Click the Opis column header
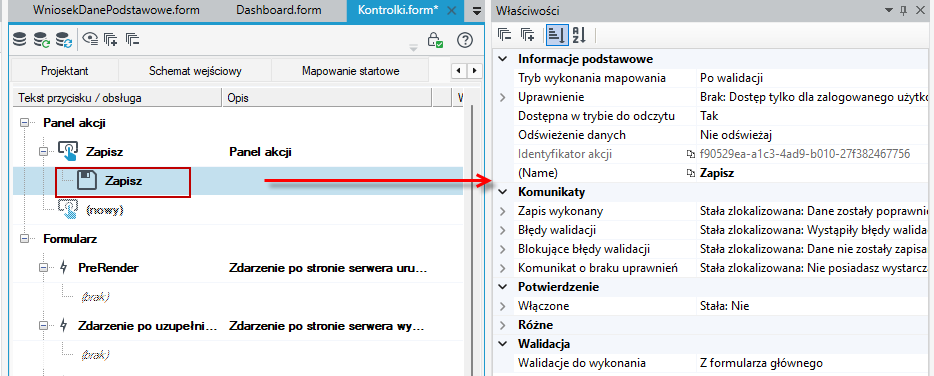934x376 pixels. click(326, 97)
